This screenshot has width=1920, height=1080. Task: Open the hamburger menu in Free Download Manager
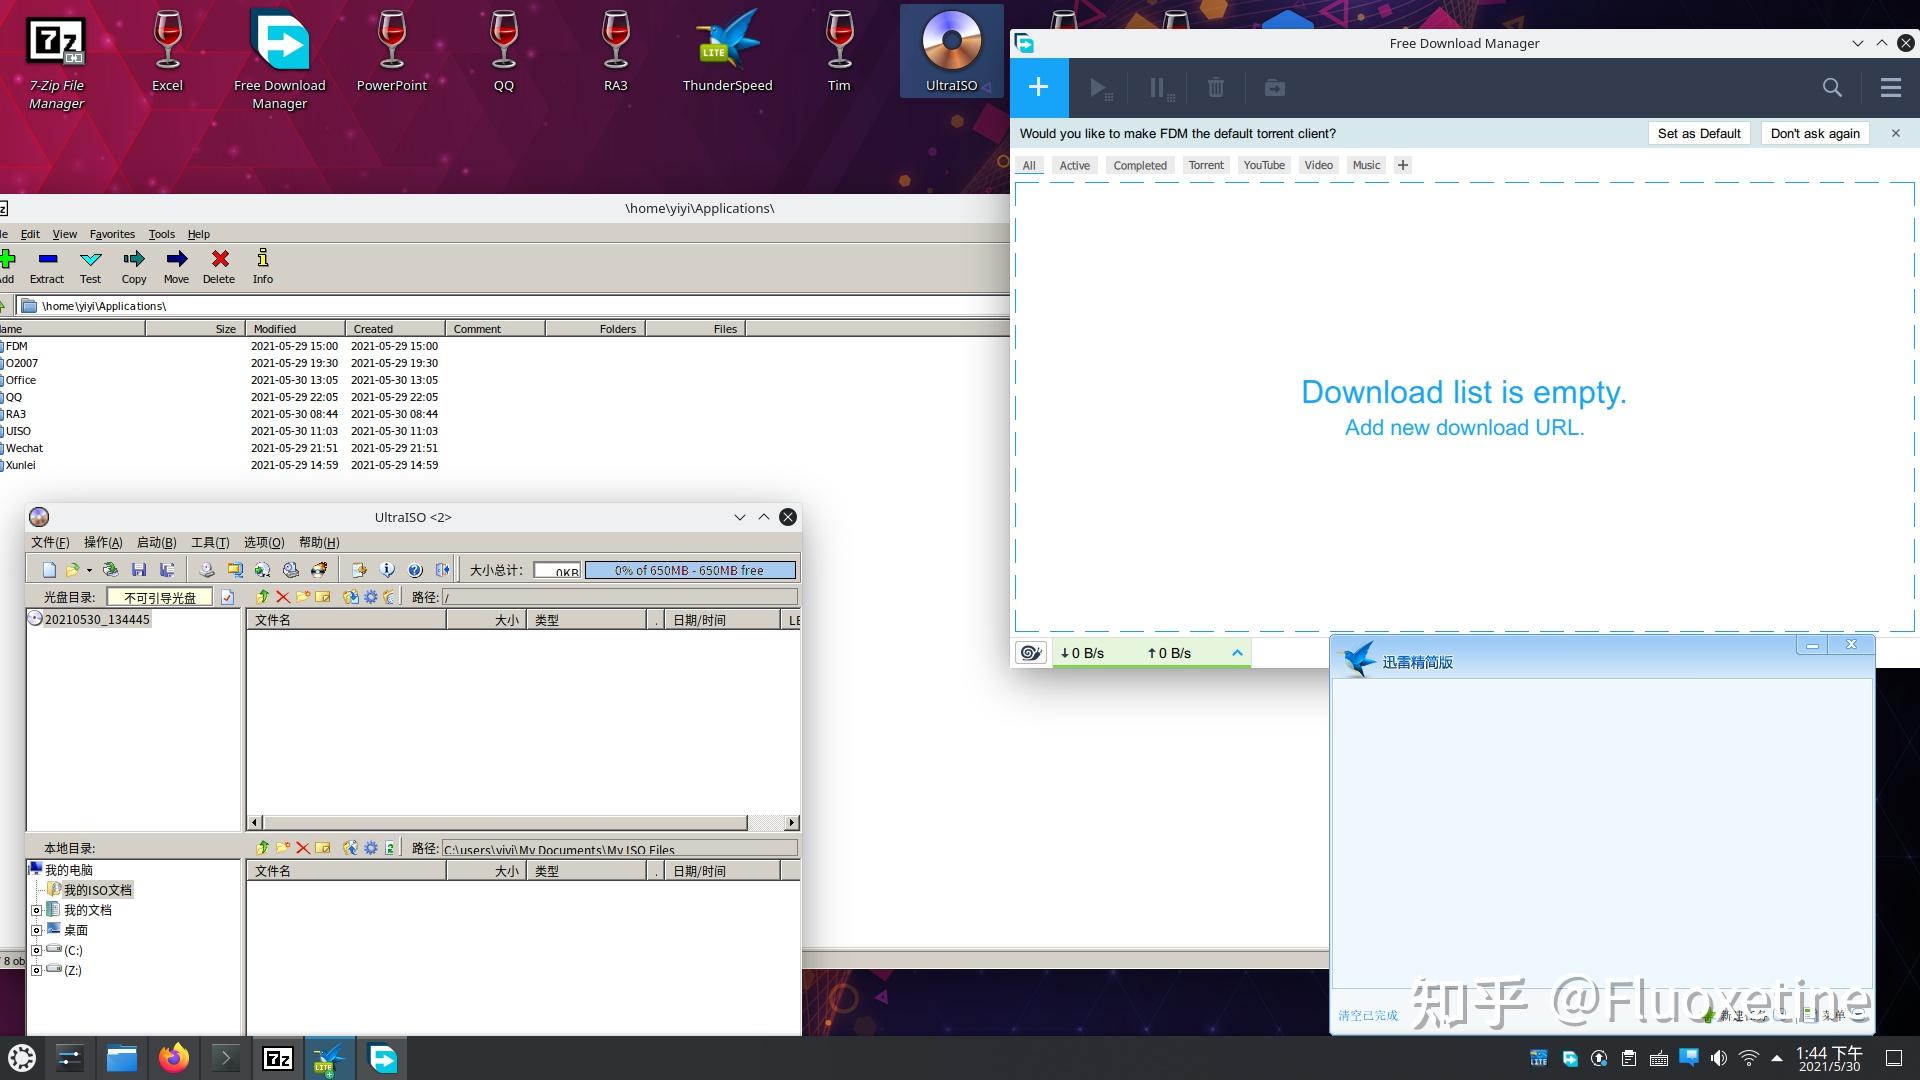1890,88
